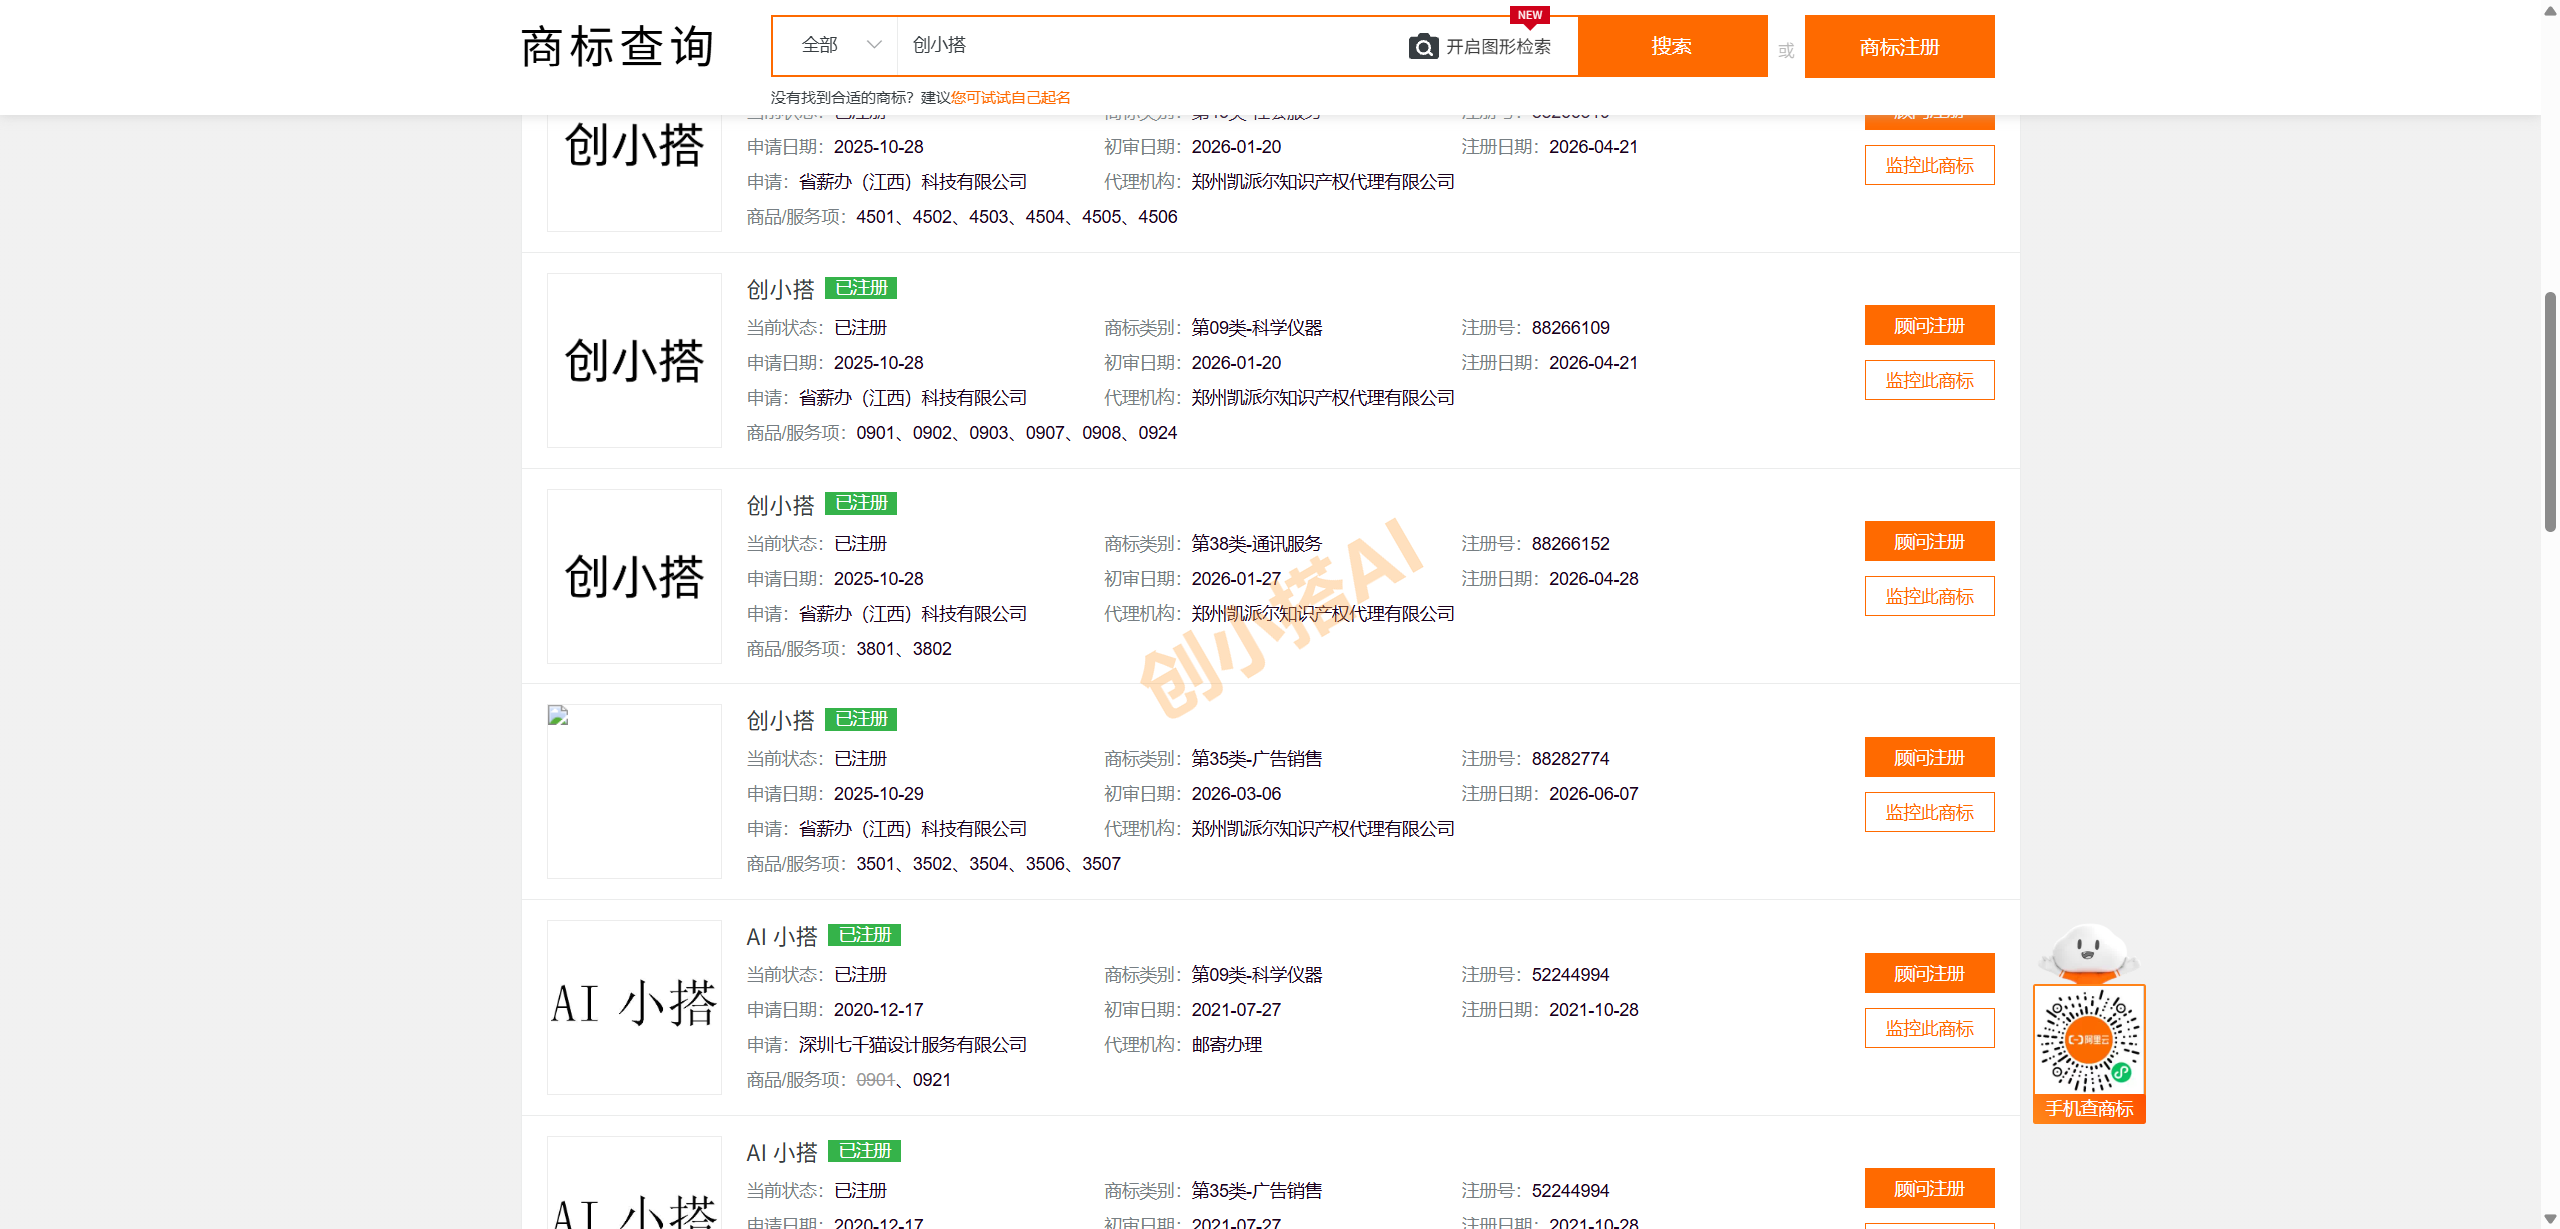2560x1229 pixels.
Task: Click the 已注册 badge in row 88266152
Action: tap(861, 503)
